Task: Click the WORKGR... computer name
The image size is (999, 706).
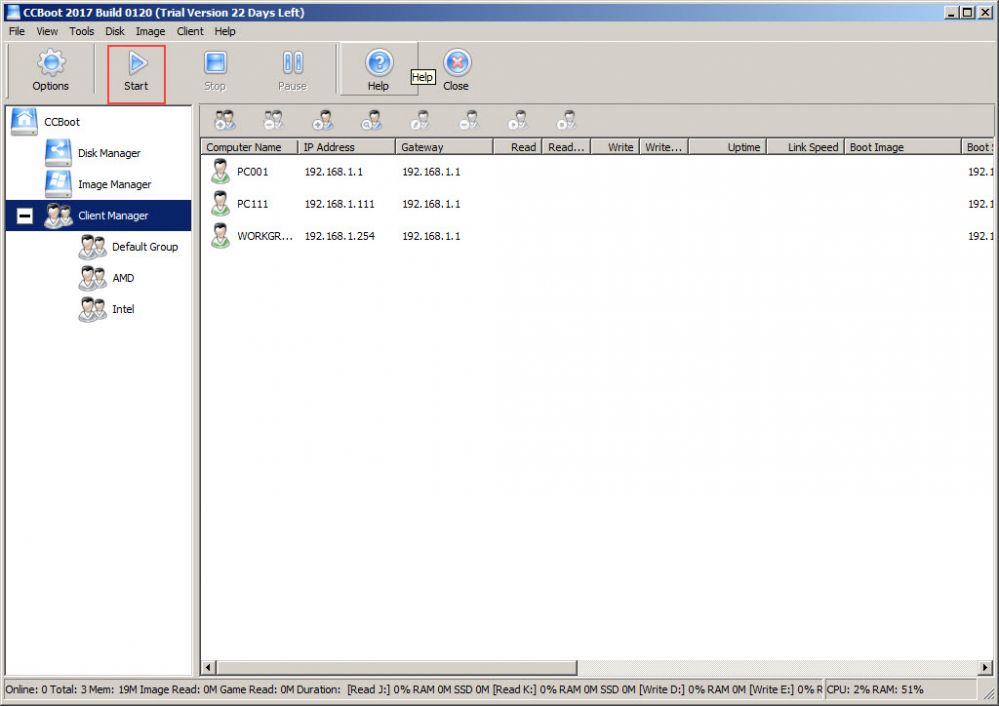Action: (265, 236)
